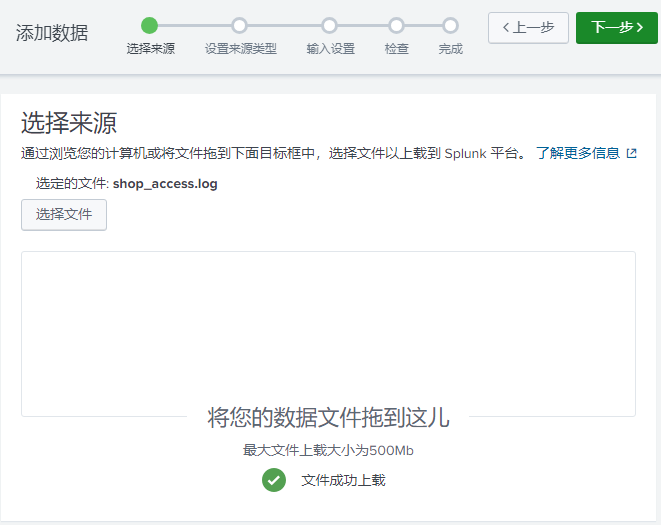Click the 检查 step circle in the wizard
Image resolution: width=661 pixels, height=525 pixels.
coord(396,25)
